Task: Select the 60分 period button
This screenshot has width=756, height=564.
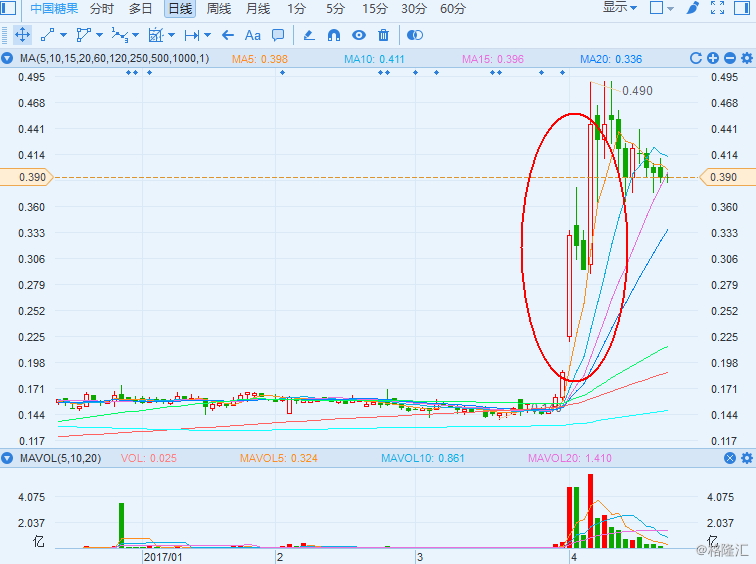Action: pyautogui.click(x=453, y=8)
